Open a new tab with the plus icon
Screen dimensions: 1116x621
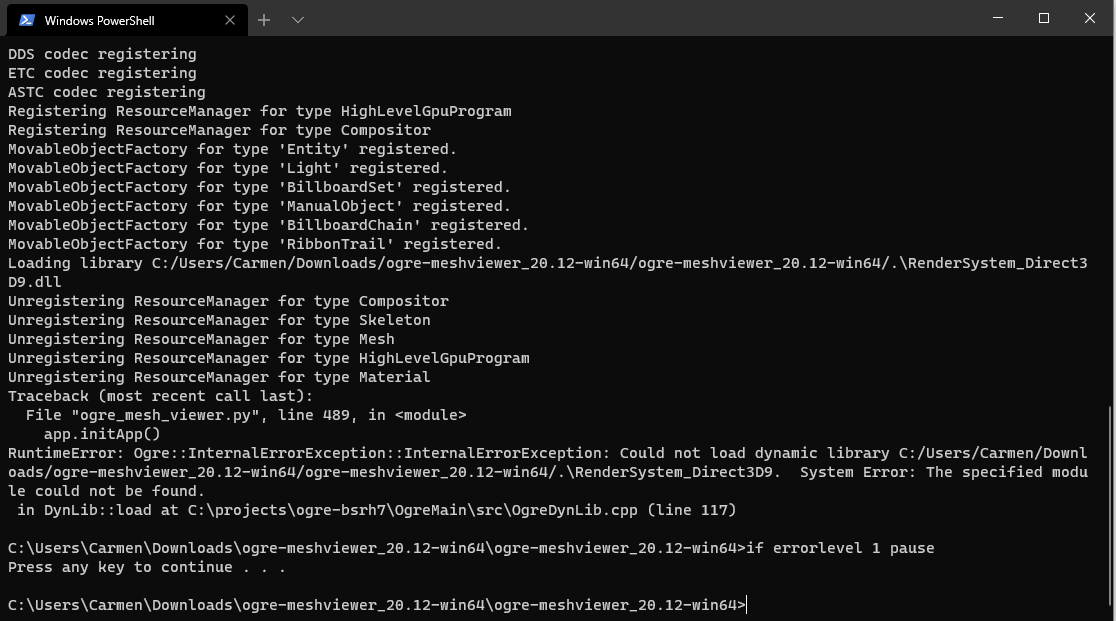[264, 19]
